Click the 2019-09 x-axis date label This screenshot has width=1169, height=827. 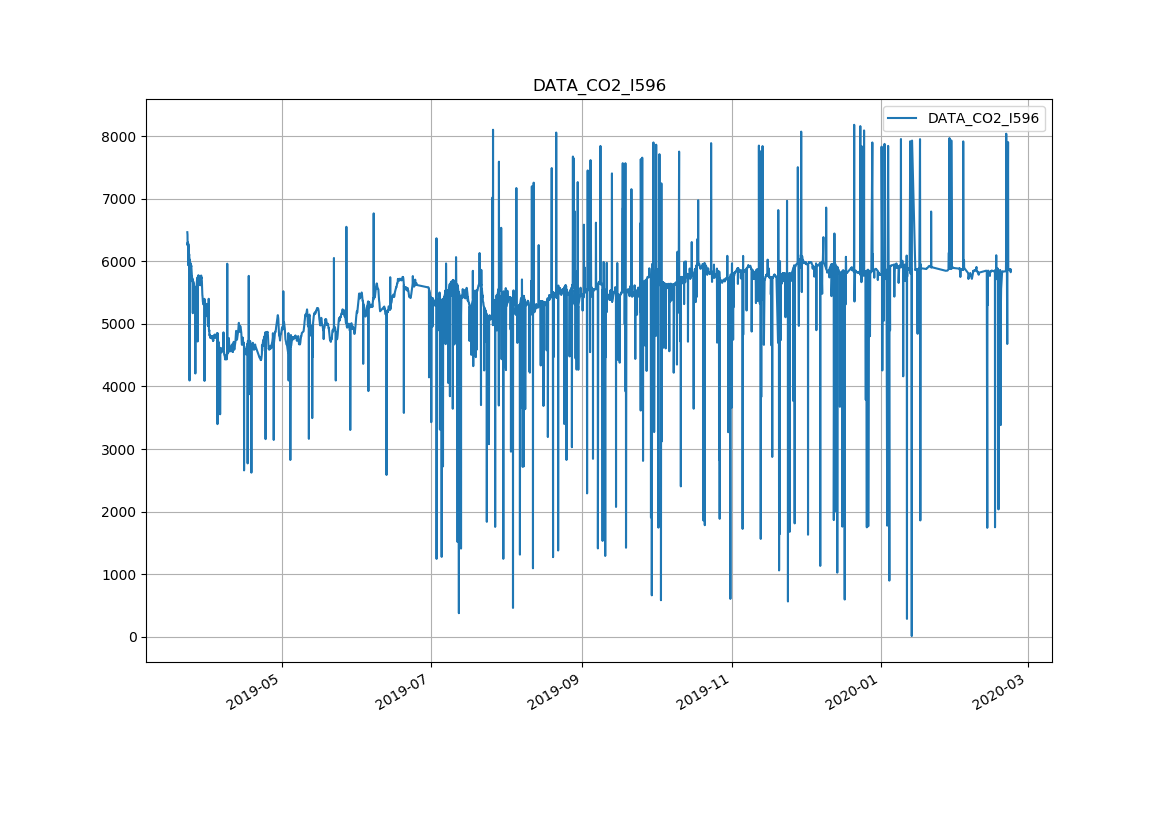555,691
